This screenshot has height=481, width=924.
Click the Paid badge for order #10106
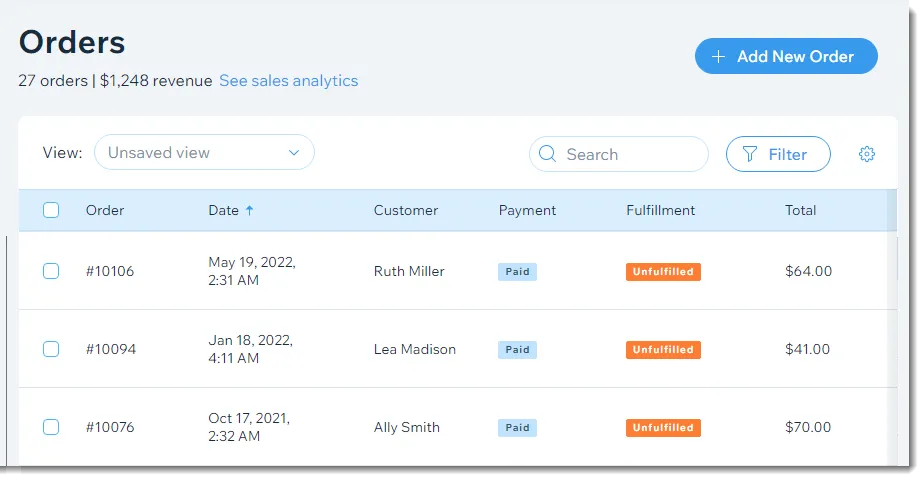(x=517, y=272)
